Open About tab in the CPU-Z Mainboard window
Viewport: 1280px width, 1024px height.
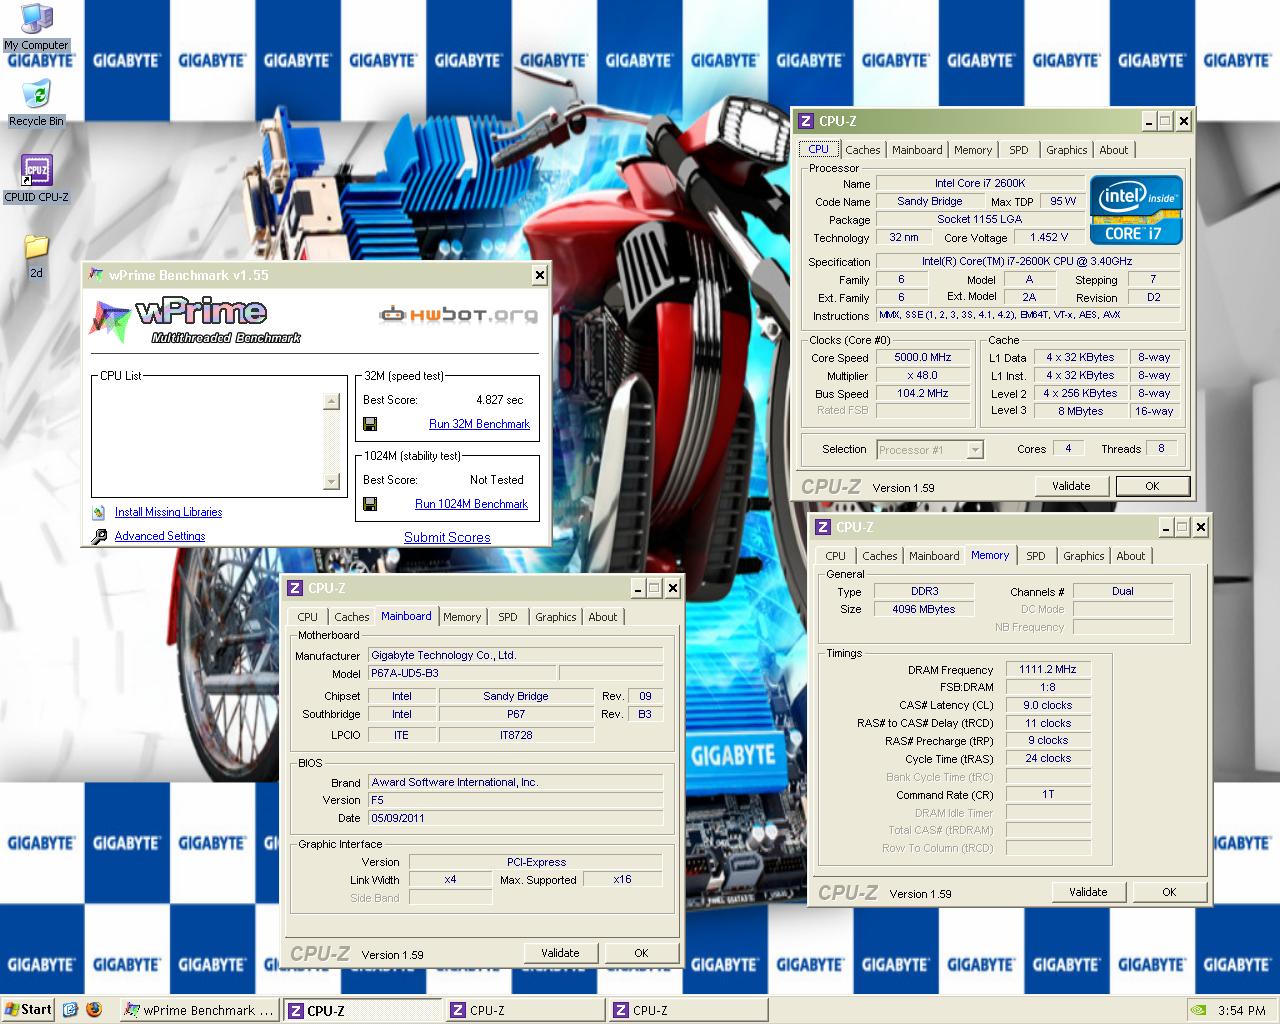click(x=603, y=617)
